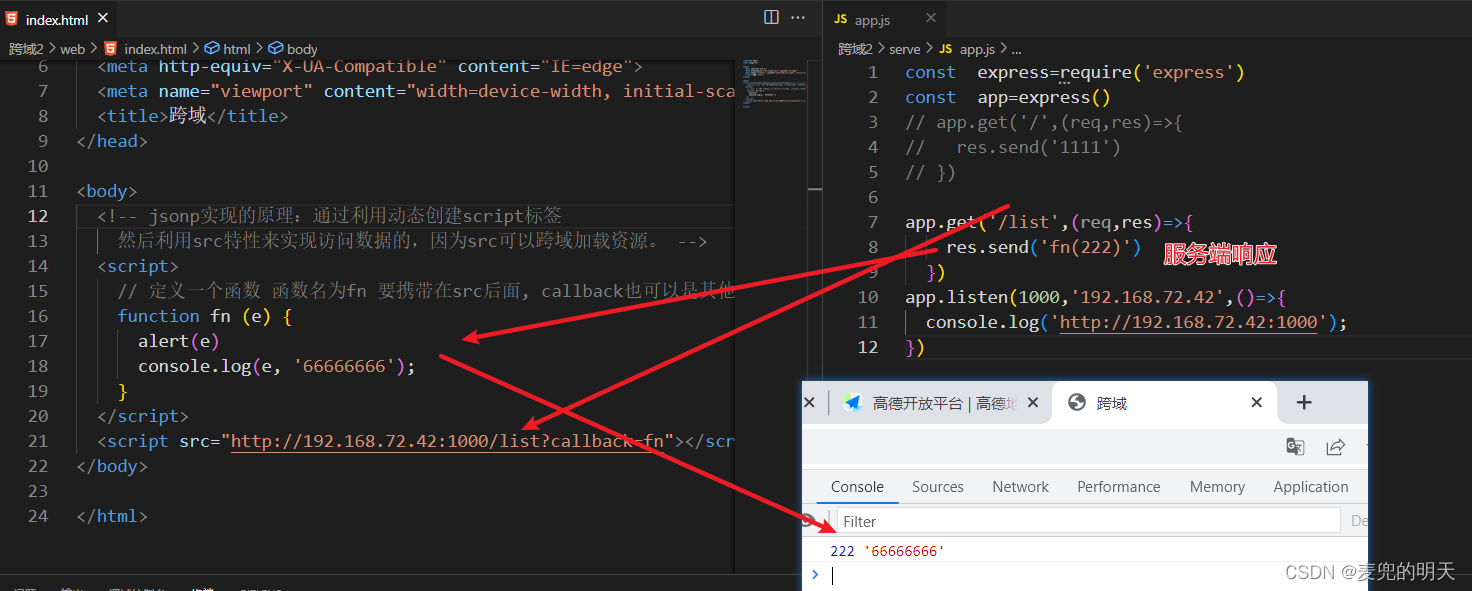Click the ellipsis breadcrumb expander in app.js
This screenshot has height=591, width=1472.
(x=1016, y=48)
